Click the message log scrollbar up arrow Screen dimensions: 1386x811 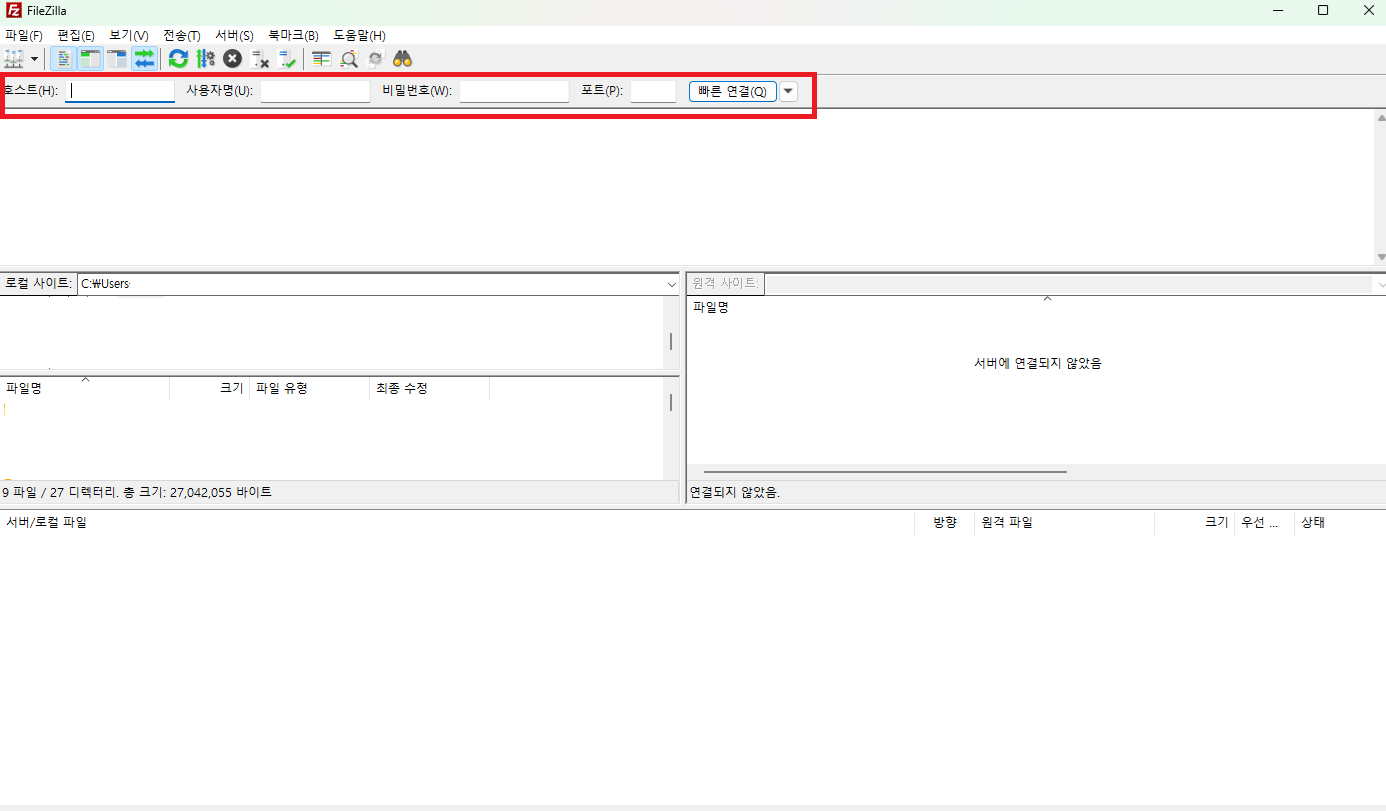(1380, 118)
